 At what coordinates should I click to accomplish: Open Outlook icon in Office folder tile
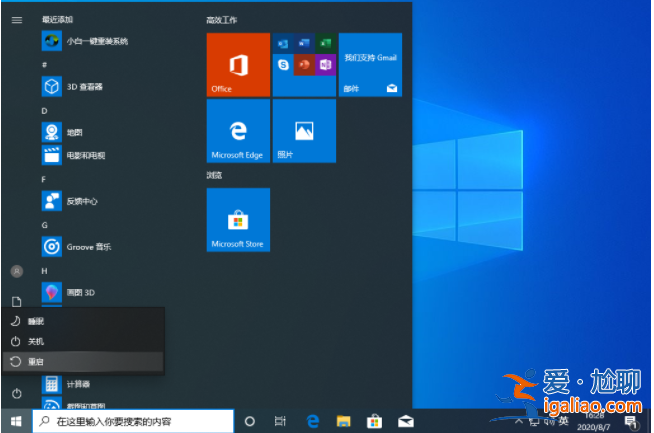283,43
